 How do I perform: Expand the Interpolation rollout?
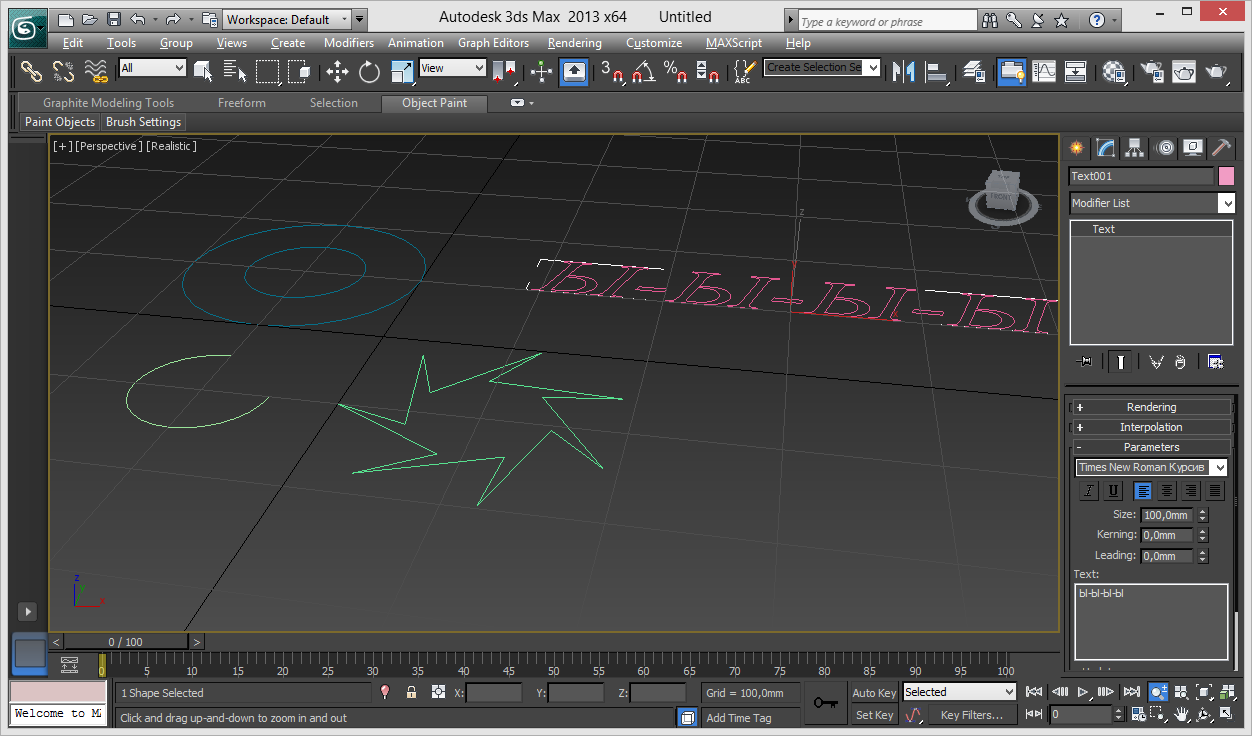click(1151, 427)
